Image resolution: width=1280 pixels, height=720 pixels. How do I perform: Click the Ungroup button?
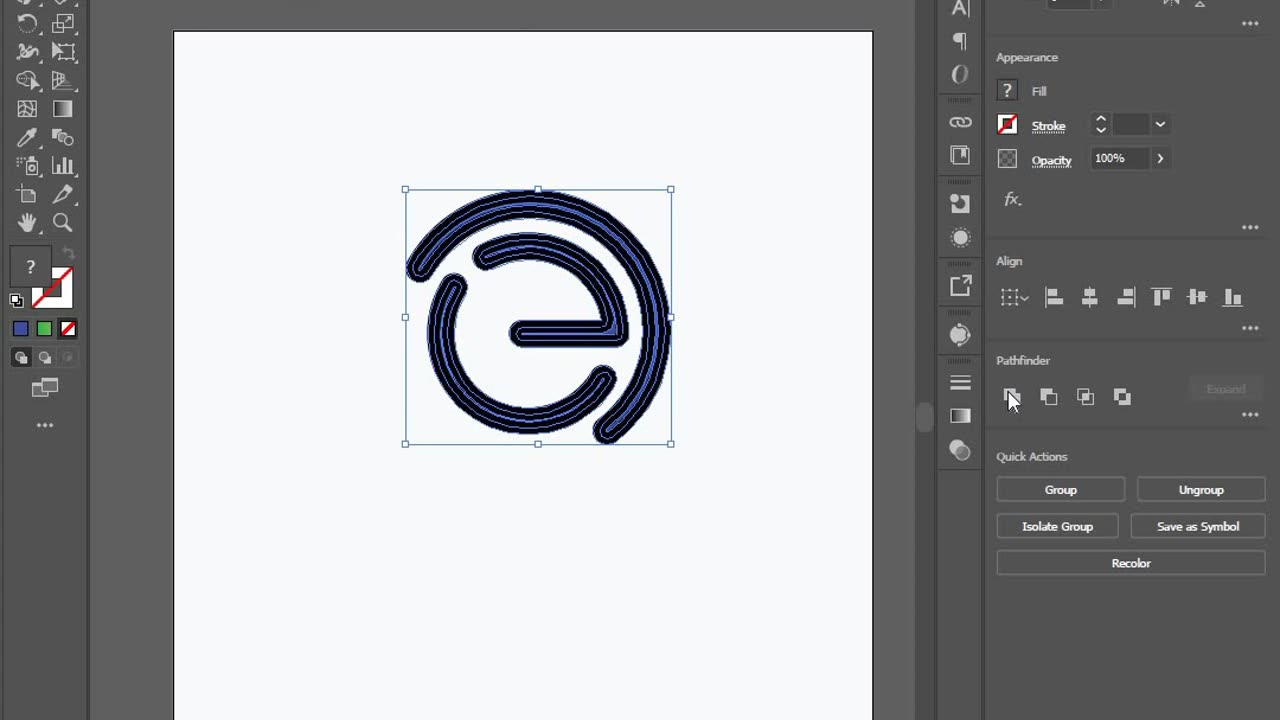(x=1201, y=490)
